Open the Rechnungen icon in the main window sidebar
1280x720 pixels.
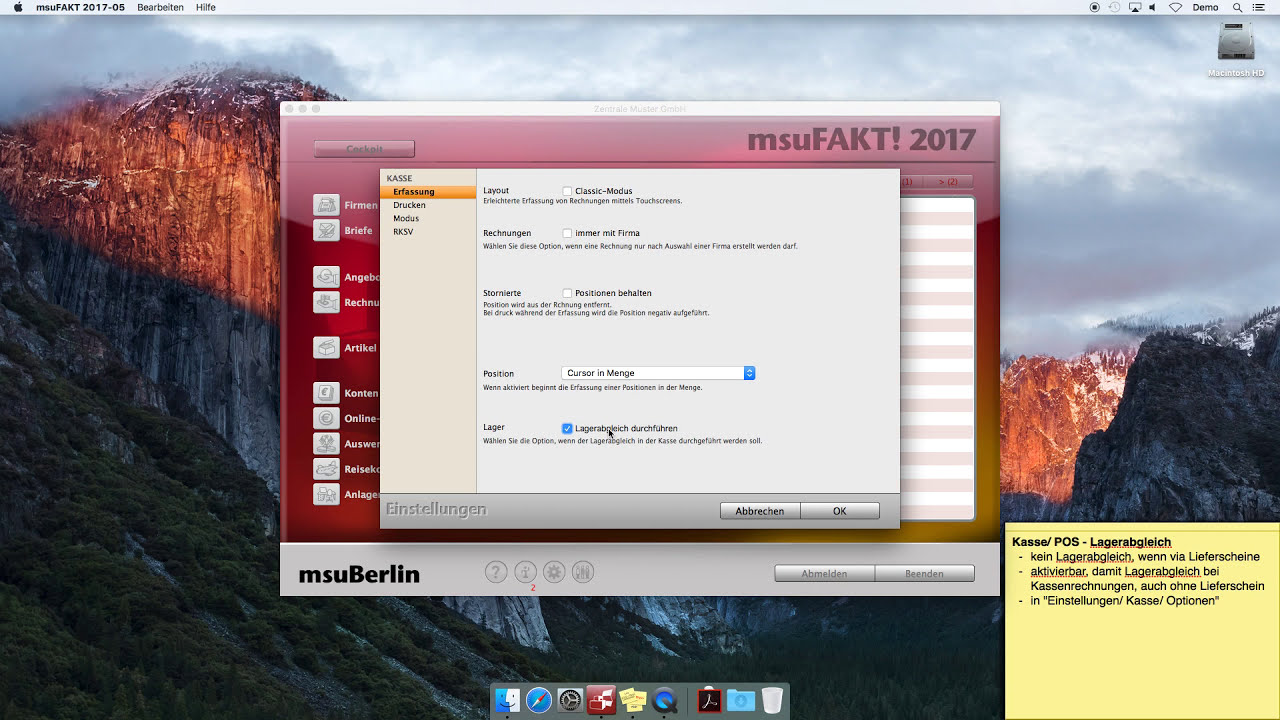(x=326, y=302)
